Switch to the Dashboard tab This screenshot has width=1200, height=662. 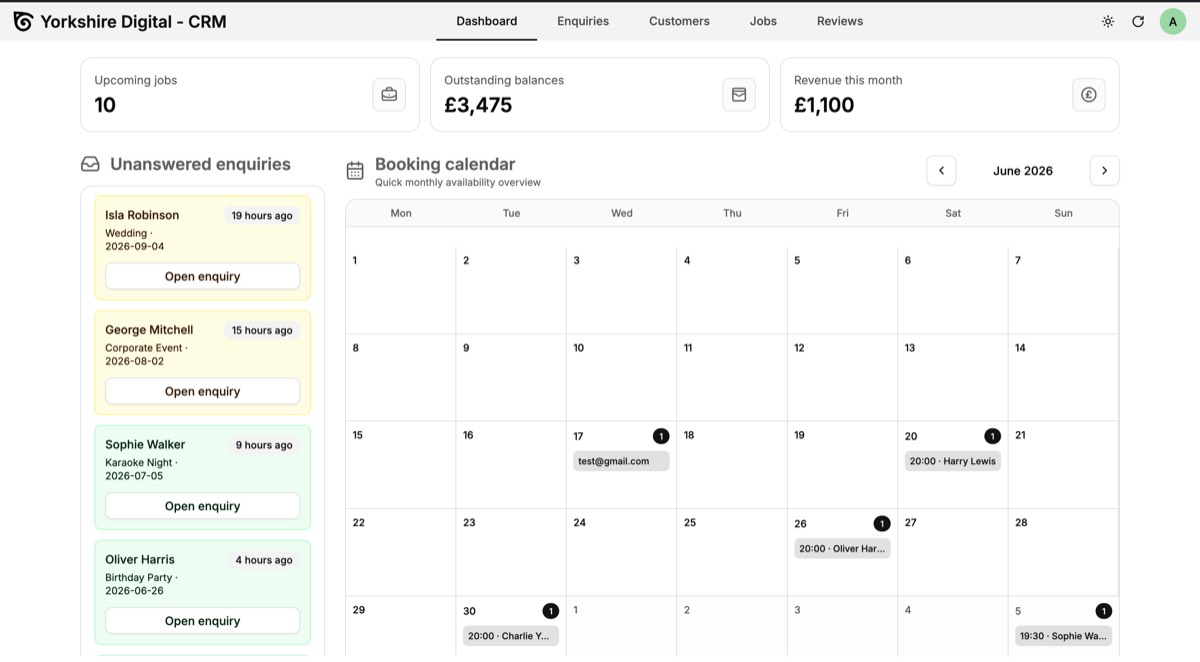(x=487, y=21)
